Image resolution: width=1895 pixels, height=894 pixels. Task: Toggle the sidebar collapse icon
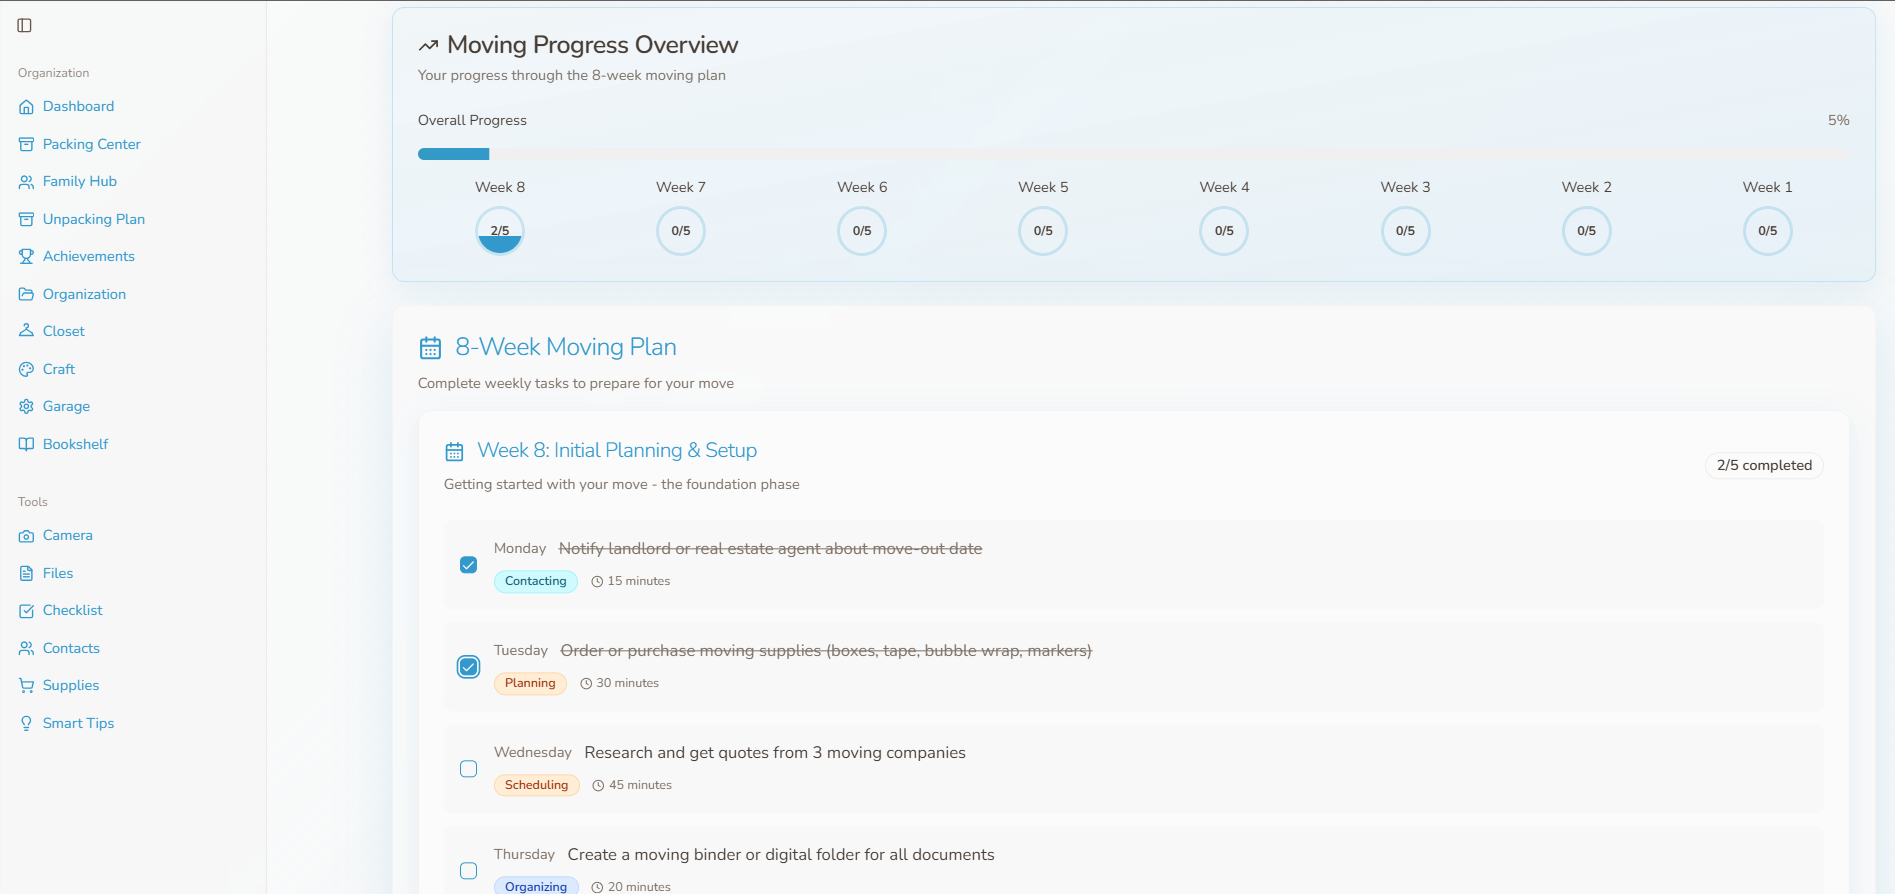tap(25, 25)
